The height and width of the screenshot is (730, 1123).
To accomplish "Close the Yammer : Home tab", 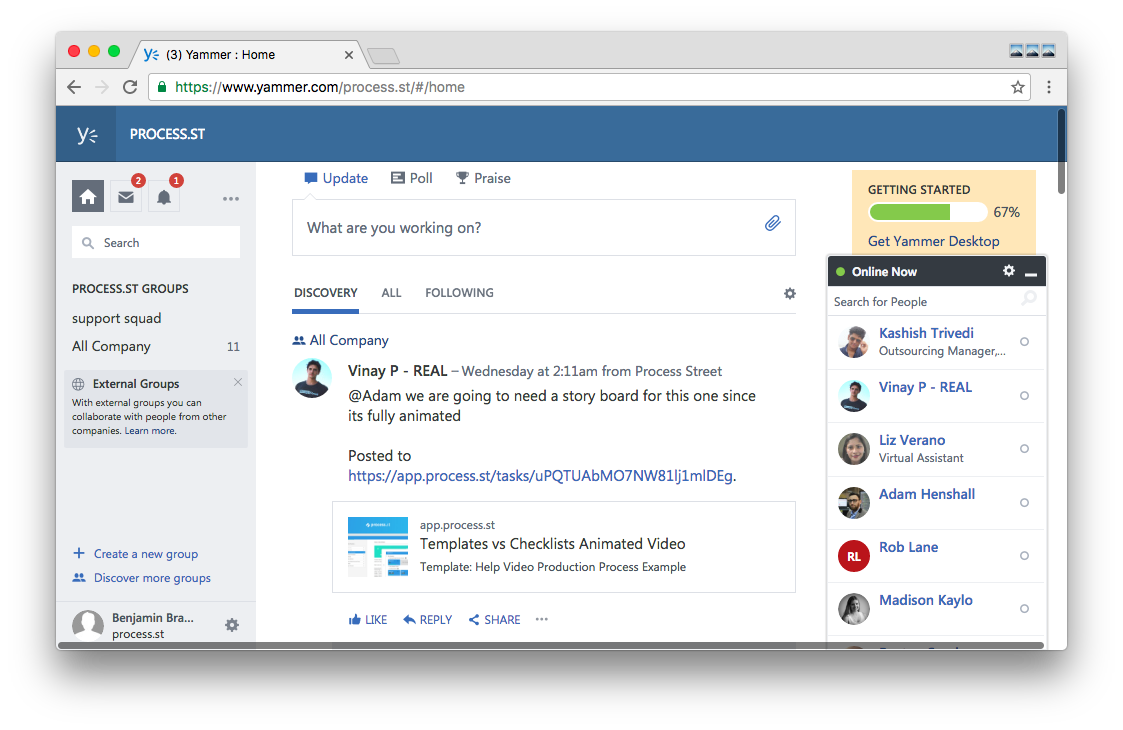I will [x=349, y=55].
